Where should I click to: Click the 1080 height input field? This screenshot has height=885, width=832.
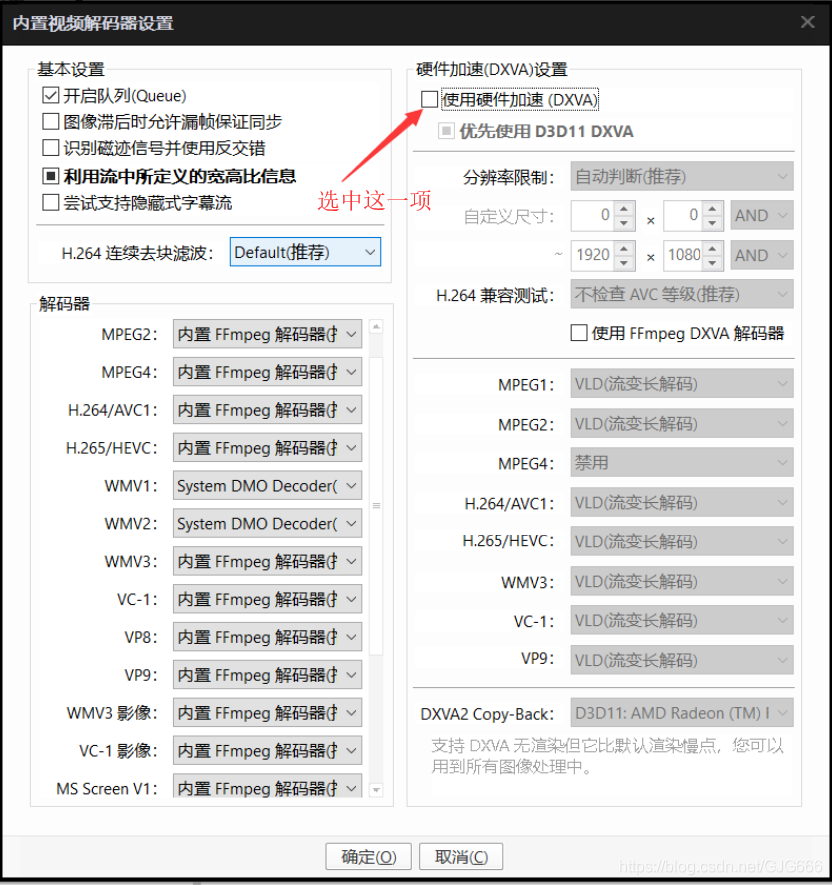tap(684, 255)
